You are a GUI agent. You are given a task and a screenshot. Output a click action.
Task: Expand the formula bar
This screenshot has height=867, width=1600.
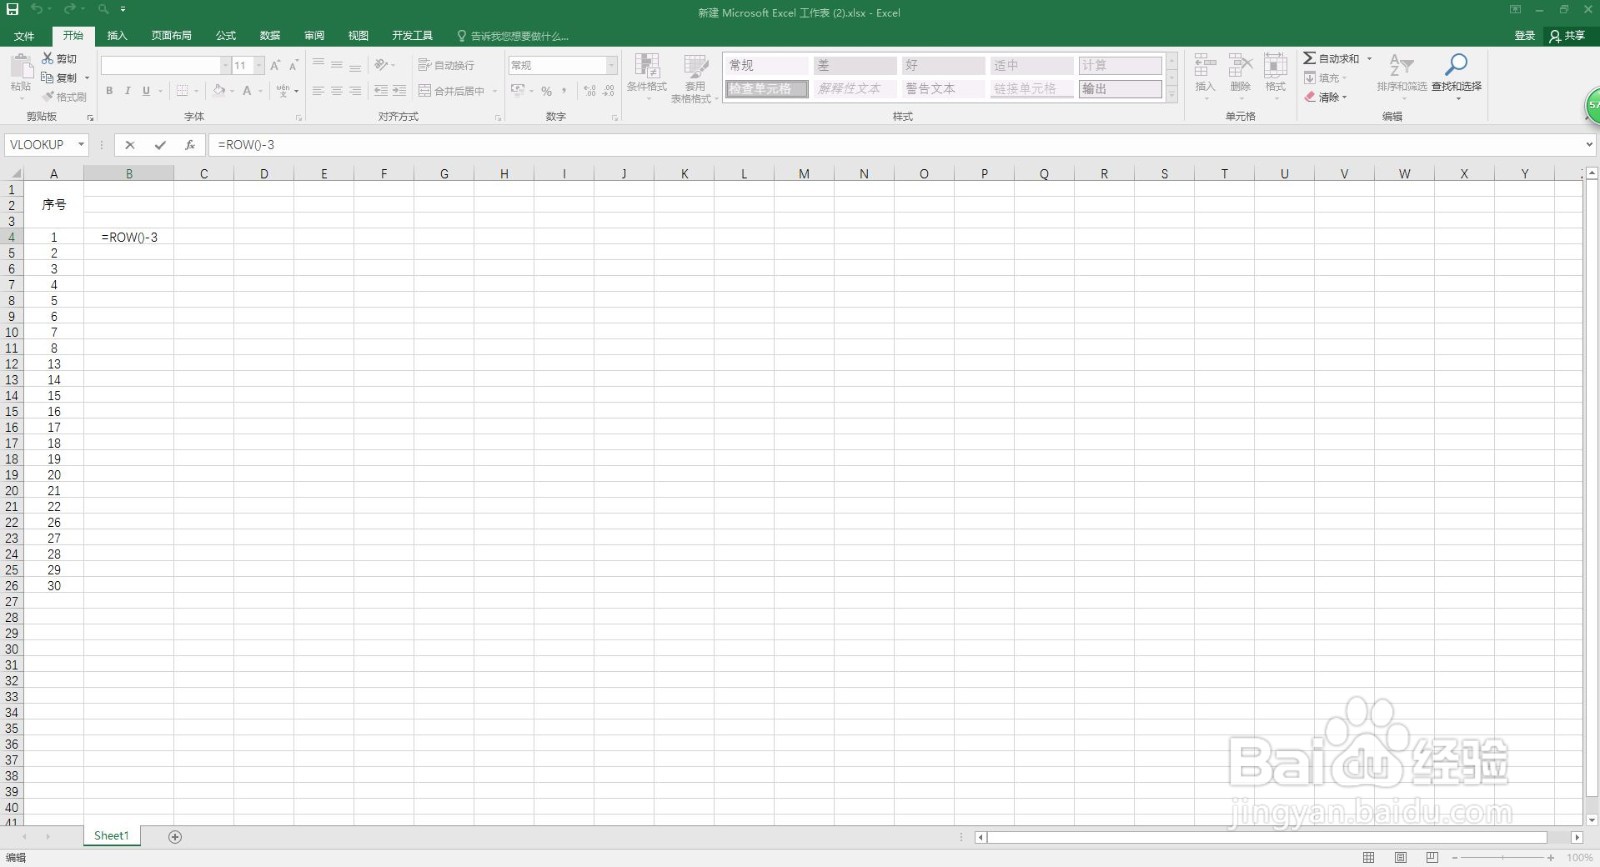1589,145
